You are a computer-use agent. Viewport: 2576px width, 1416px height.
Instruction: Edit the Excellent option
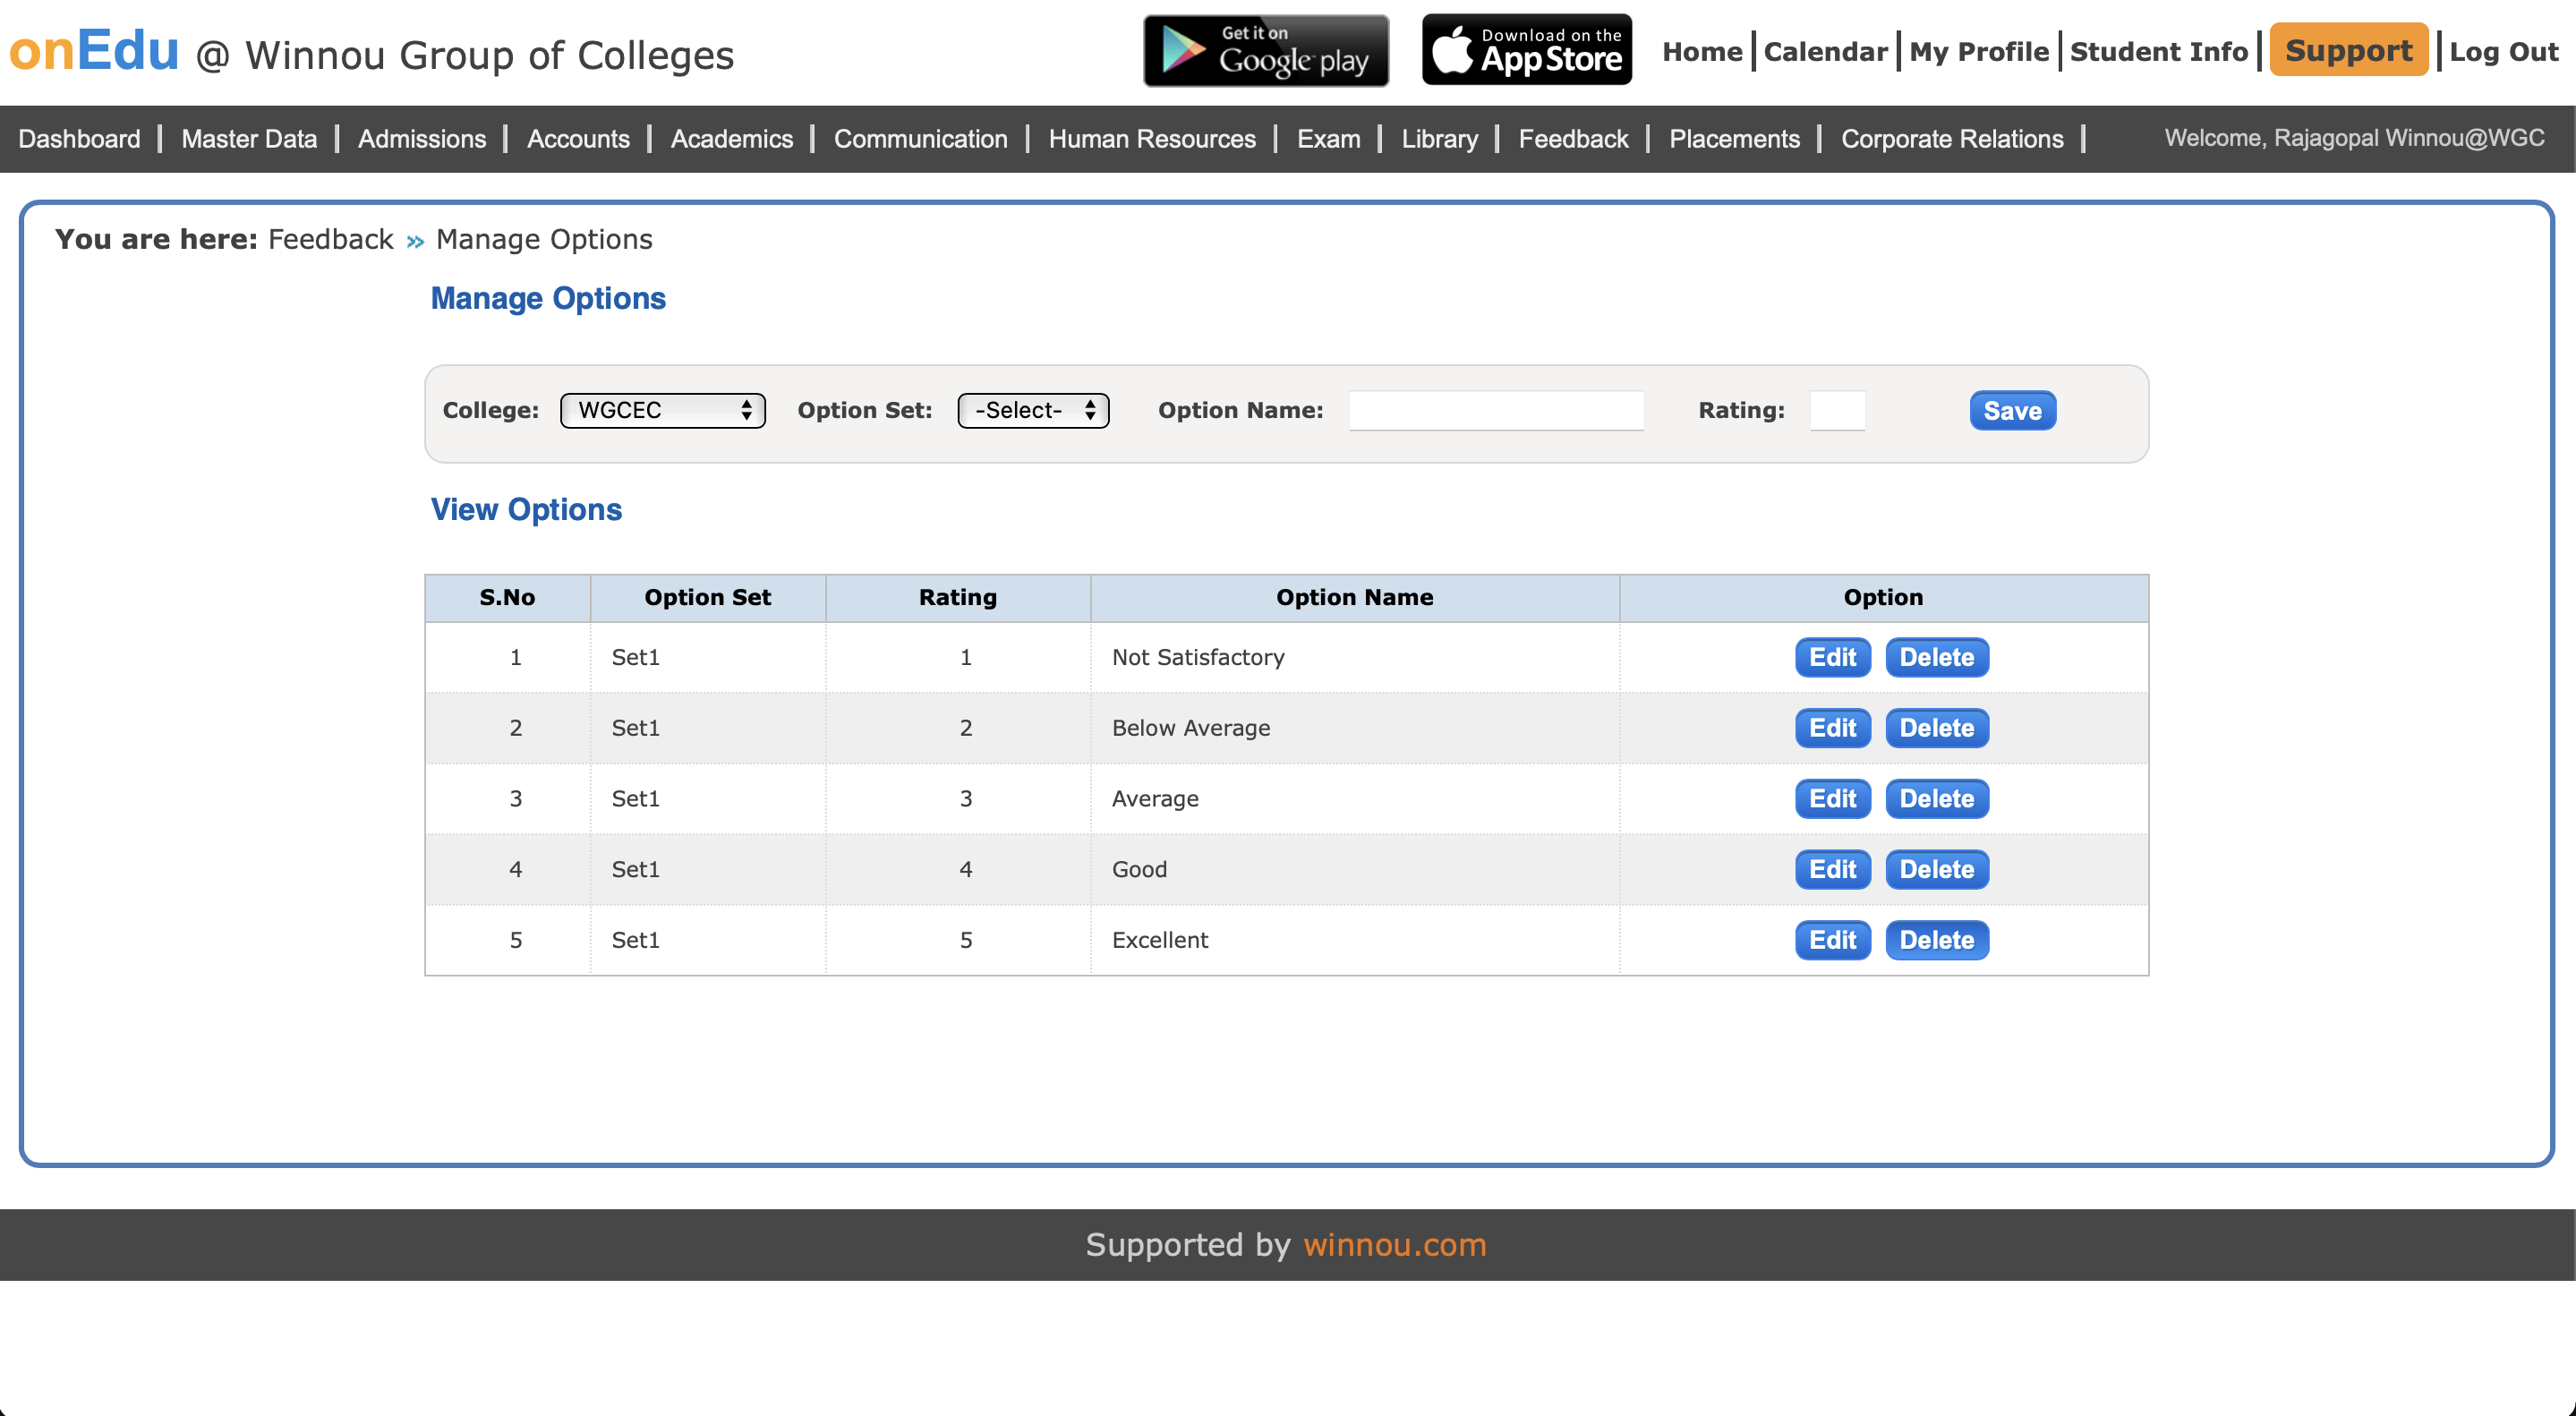pyautogui.click(x=1832, y=940)
